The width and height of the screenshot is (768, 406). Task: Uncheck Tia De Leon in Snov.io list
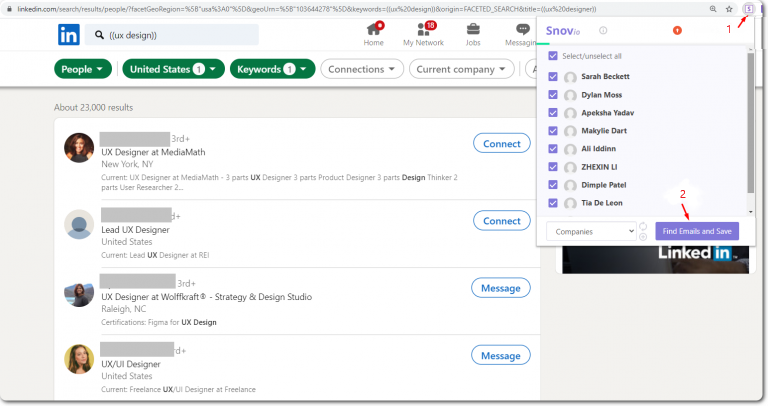click(x=553, y=203)
